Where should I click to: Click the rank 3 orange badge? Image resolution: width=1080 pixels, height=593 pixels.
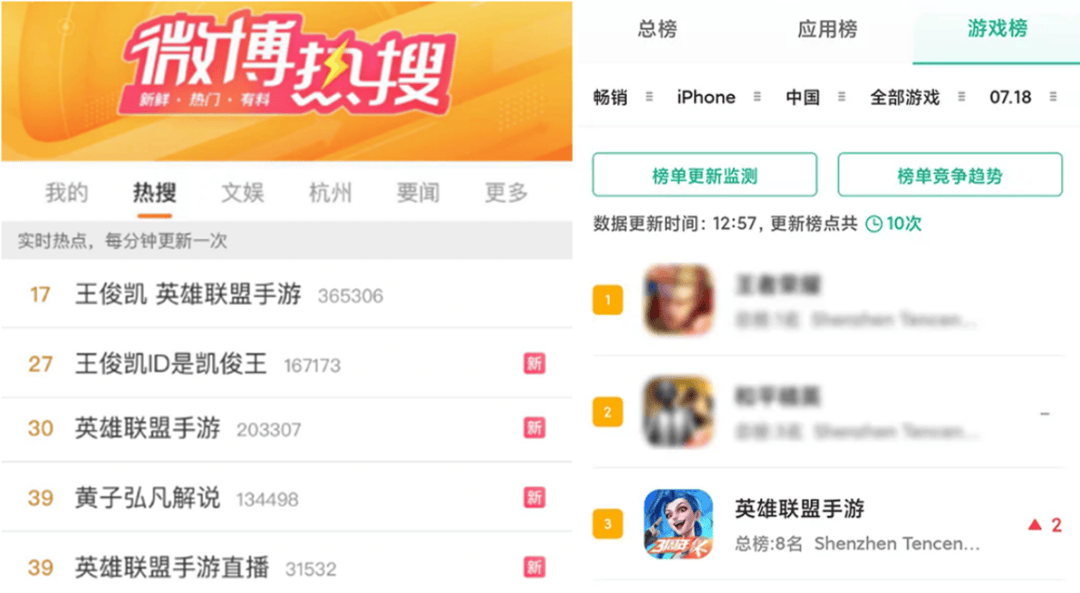pyautogui.click(x=608, y=524)
